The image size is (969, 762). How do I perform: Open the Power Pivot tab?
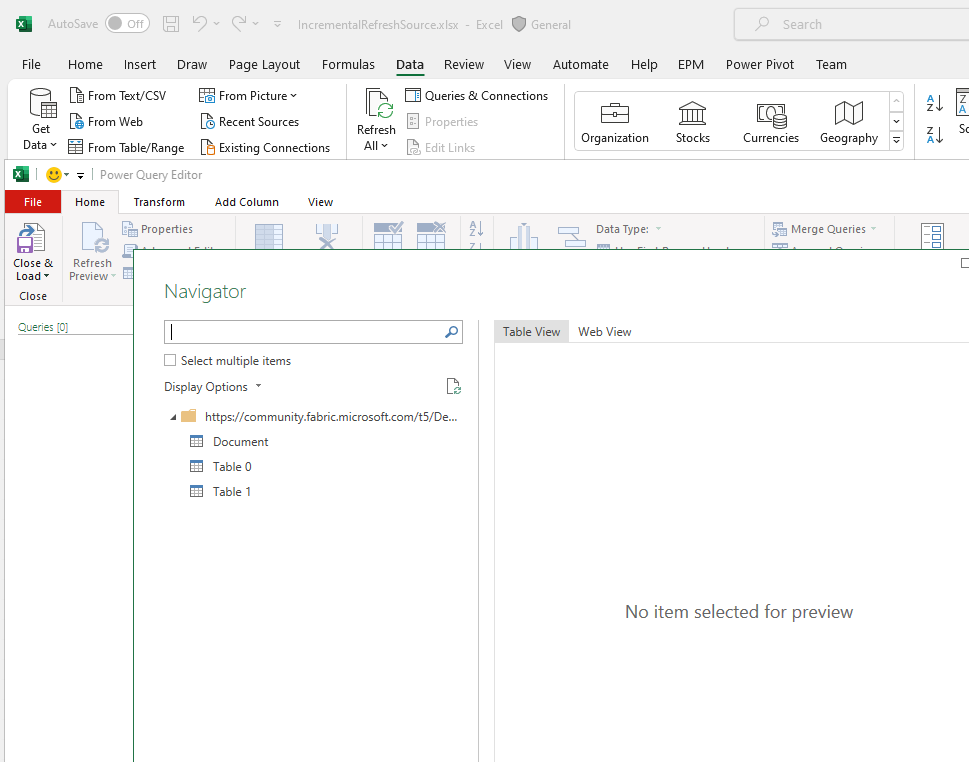point(760,64)
